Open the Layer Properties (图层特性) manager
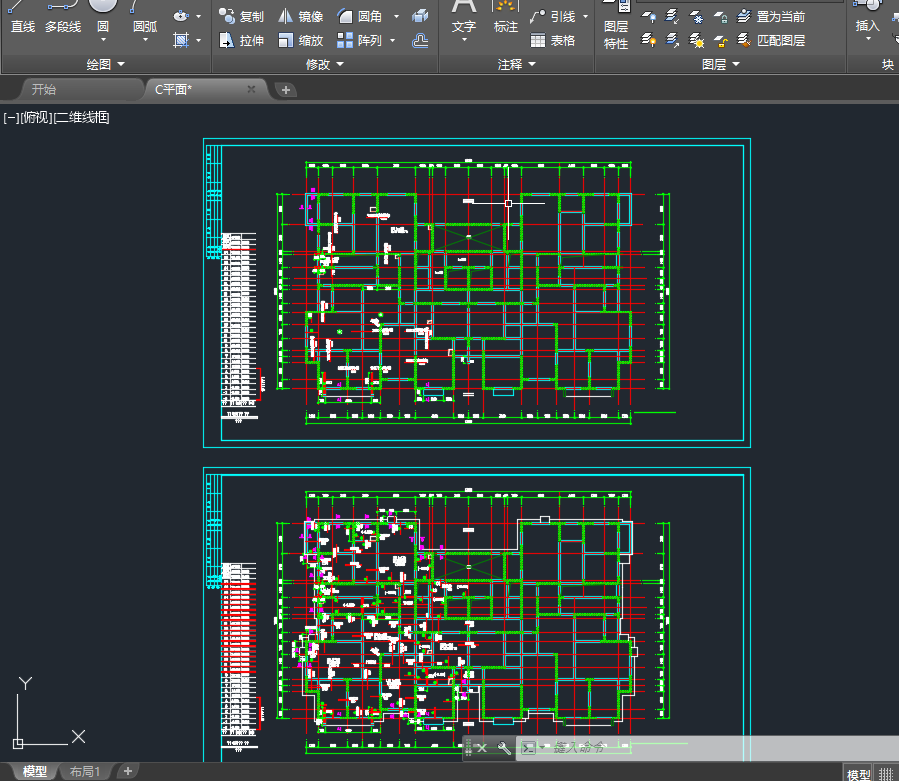Viewport: 899px width, 781px height. tap(616, 30)
